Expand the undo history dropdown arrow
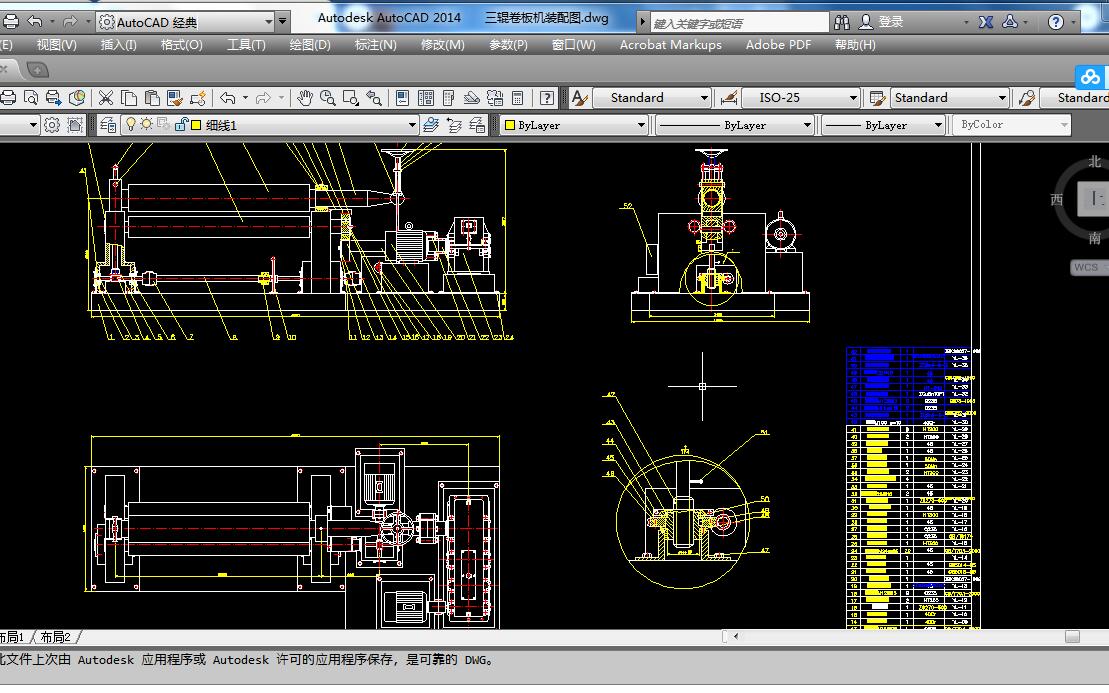This screenshot has width=1109, height=693. pyautogui.click(x=245, y=98)
